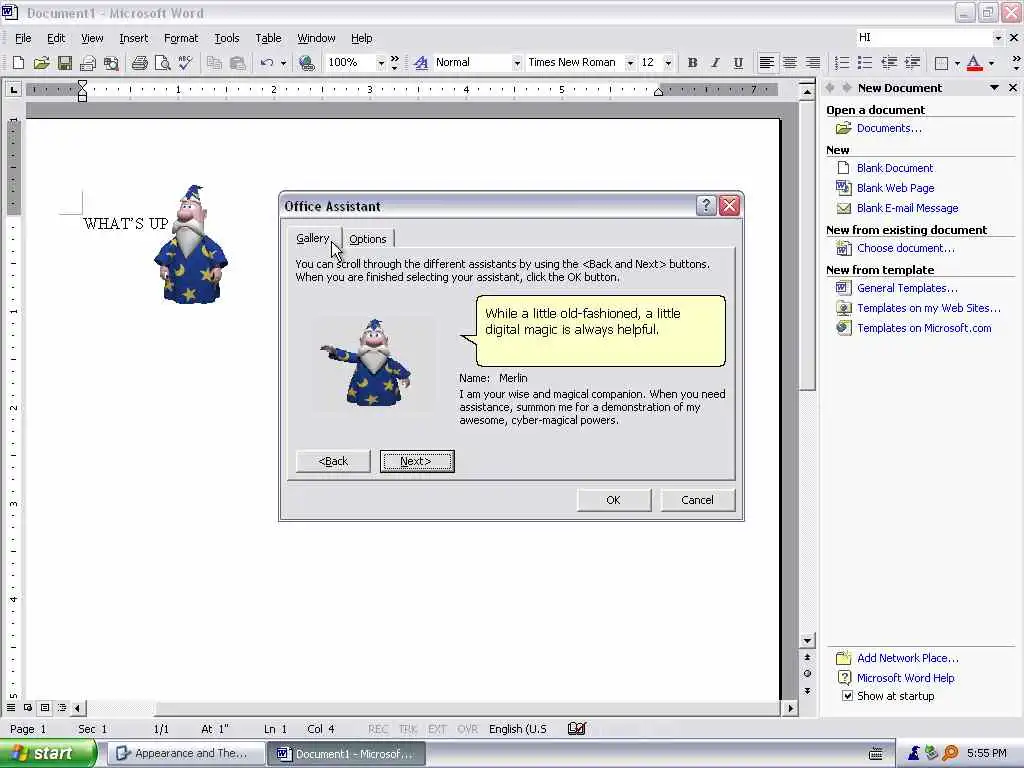Apply the red font color
Image resolution: width=1024 pixels, height=768 pixels.
[x=974, y=63]
